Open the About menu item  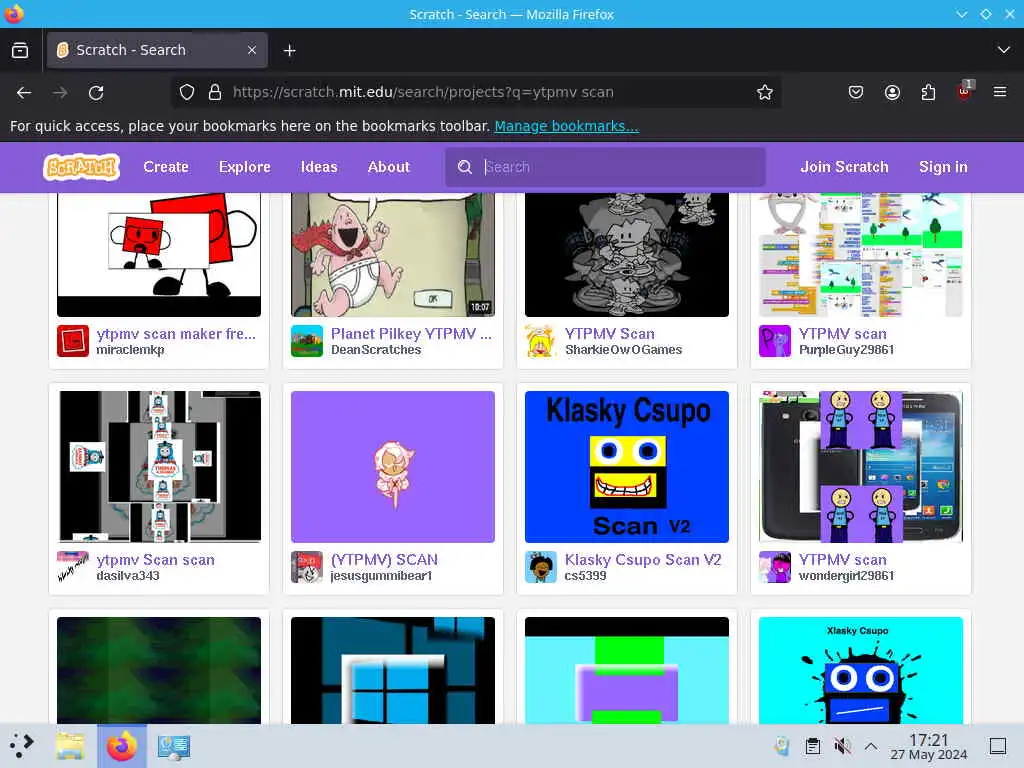pyautogui.click(x=389, y=167)
